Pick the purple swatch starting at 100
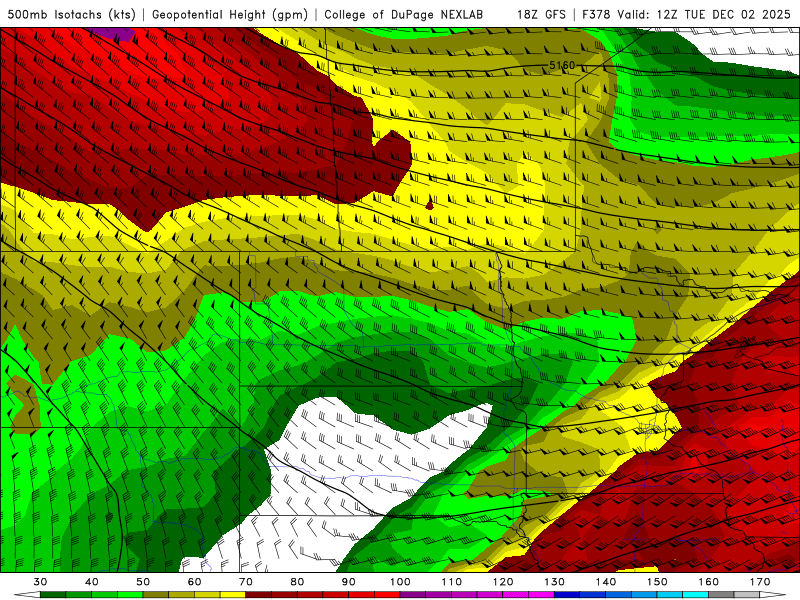The width and height of the screenshot is (800, 600). coord(413,594)
